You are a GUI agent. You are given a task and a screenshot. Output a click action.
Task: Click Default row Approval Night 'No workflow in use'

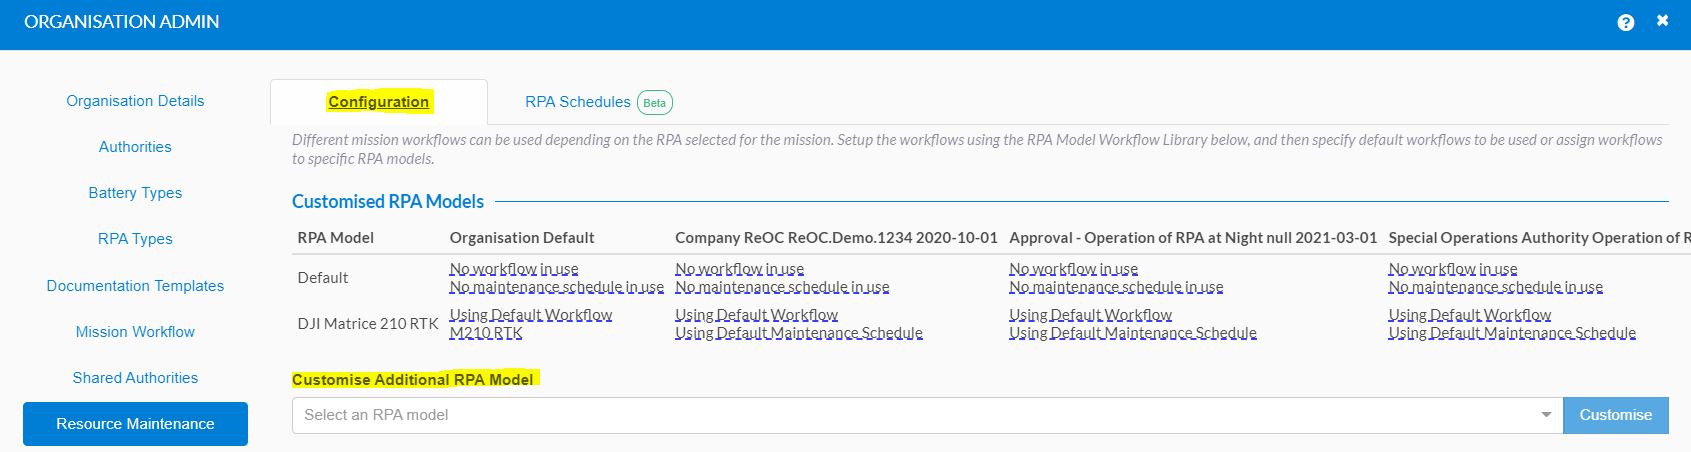point(1073,269)
